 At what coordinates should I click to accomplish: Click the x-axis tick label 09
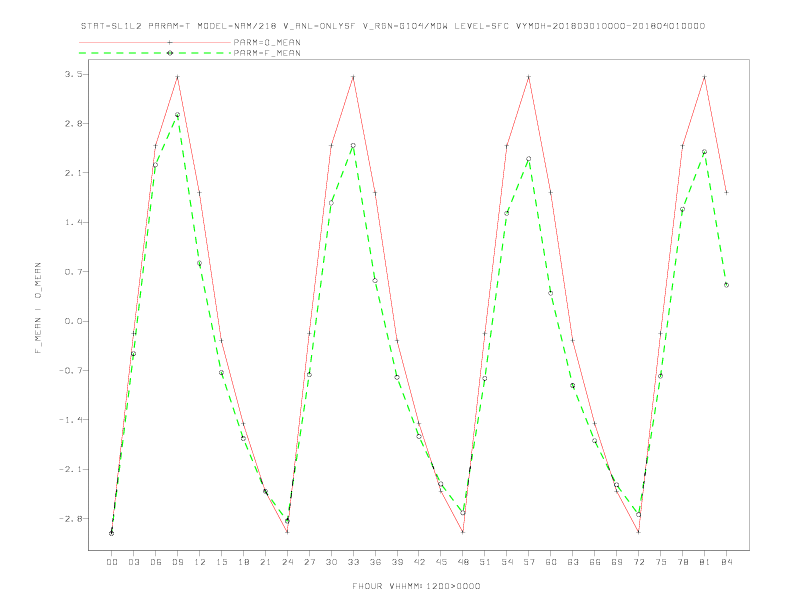177,562
